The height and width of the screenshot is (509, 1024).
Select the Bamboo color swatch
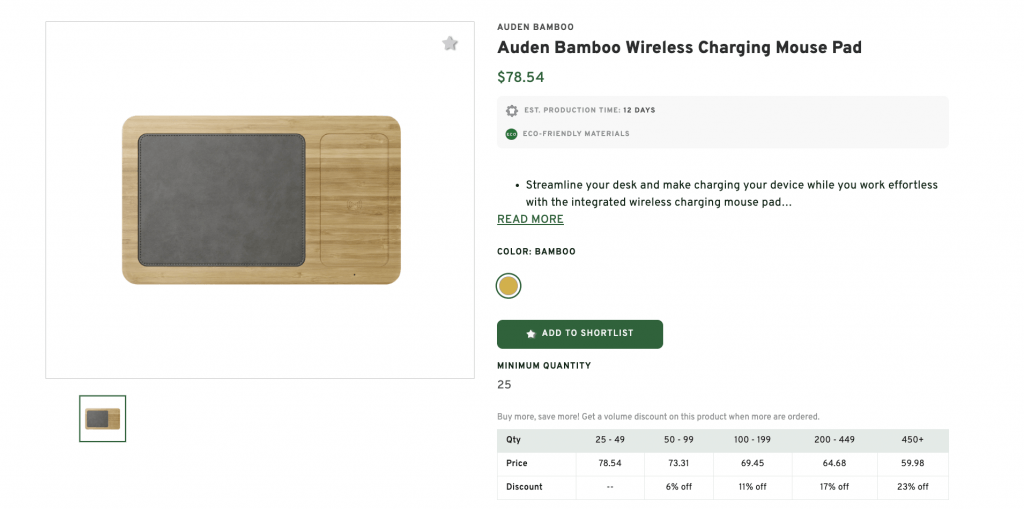[509, 287]
